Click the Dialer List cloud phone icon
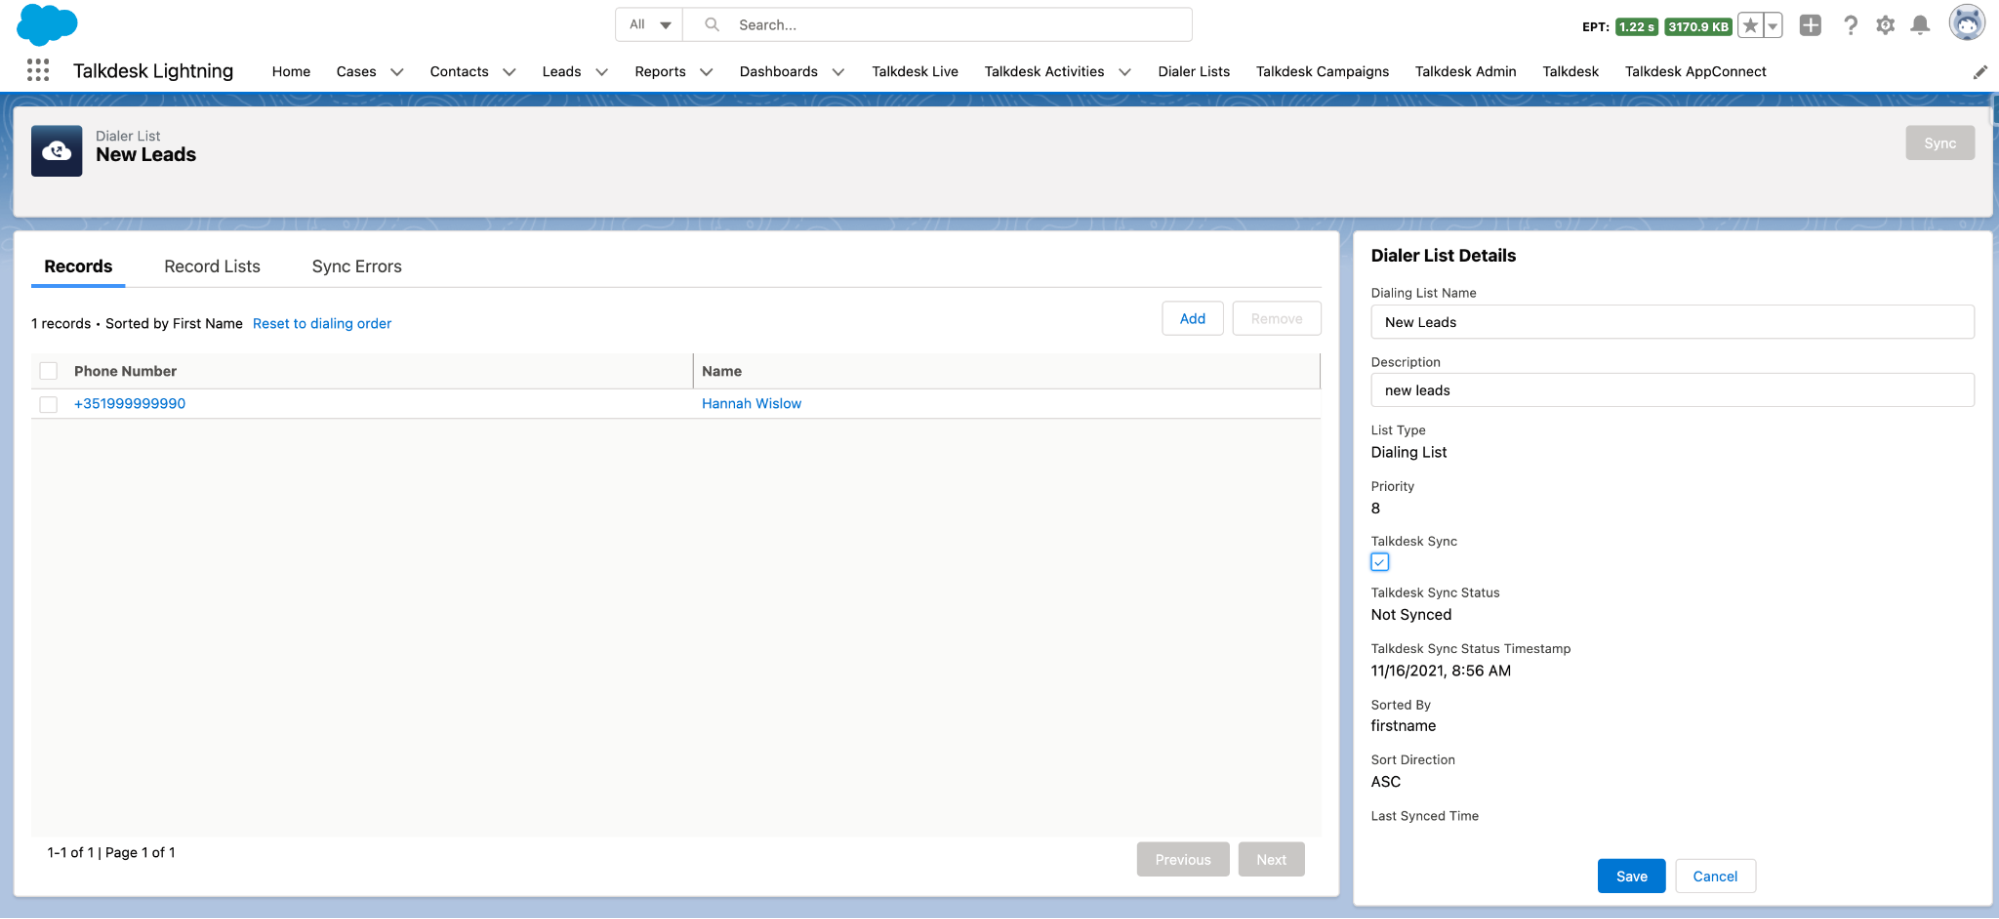This screenshot has height=919, width=1999. (57, 151)
